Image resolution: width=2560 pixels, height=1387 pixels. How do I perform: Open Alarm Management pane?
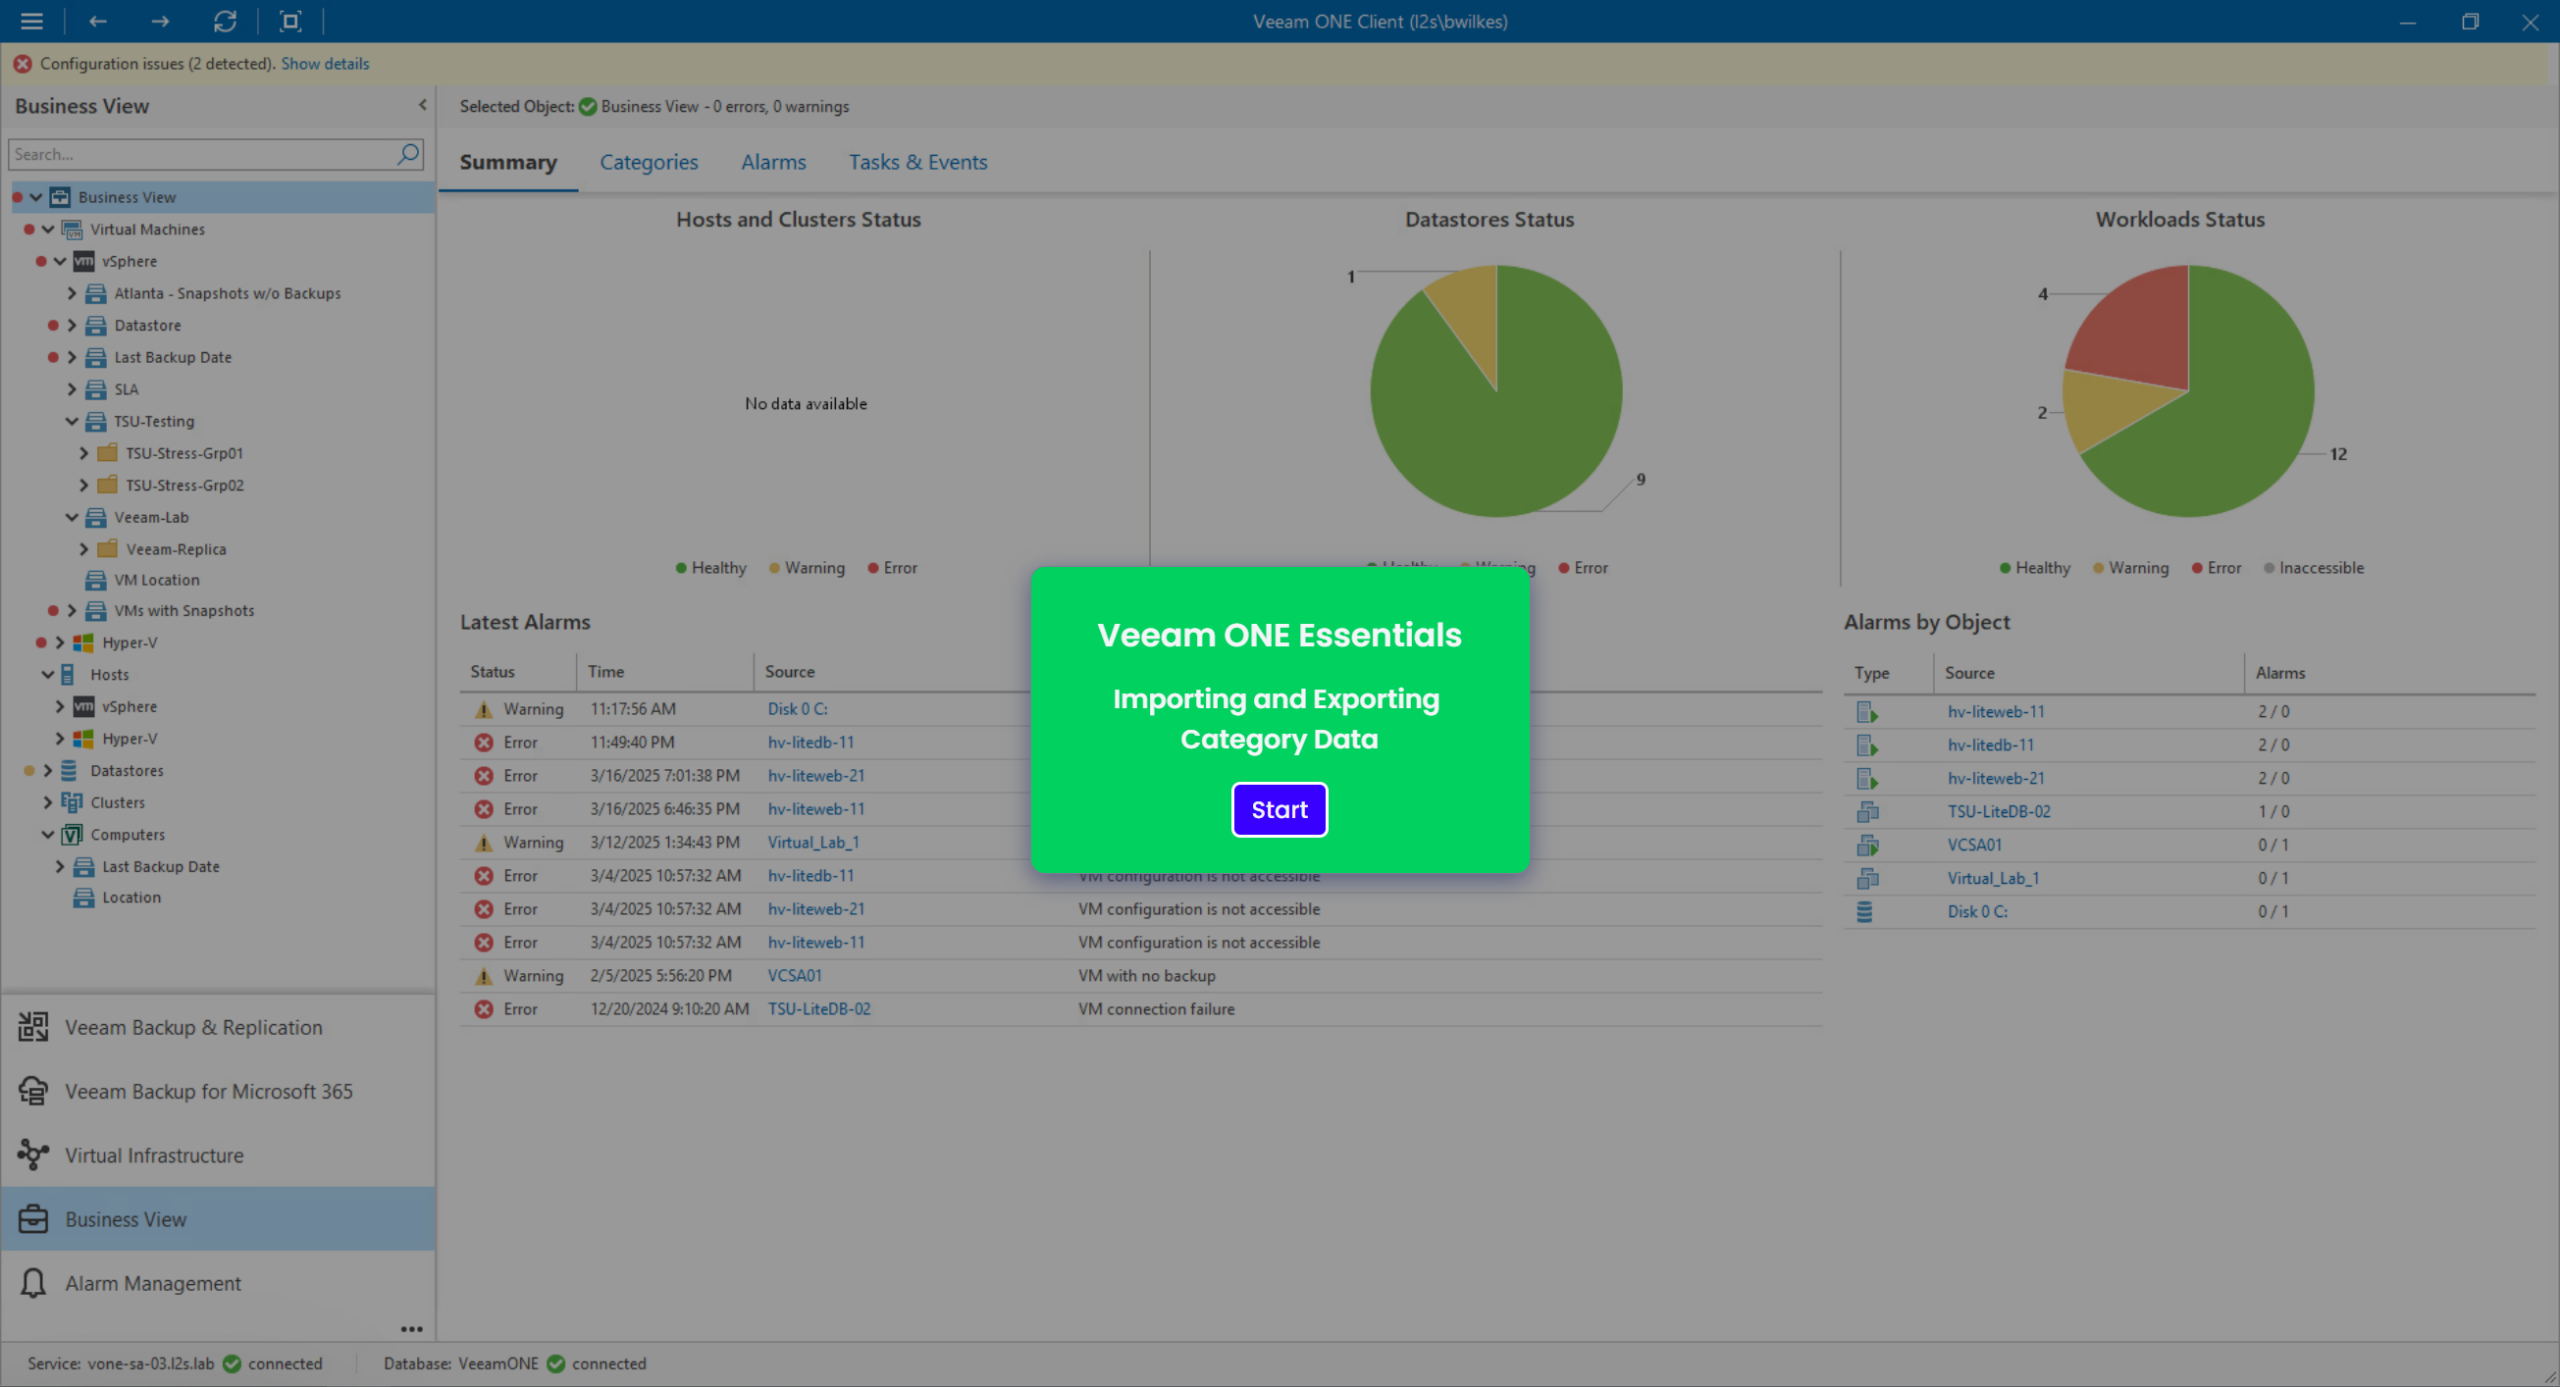click(153, 1283)
